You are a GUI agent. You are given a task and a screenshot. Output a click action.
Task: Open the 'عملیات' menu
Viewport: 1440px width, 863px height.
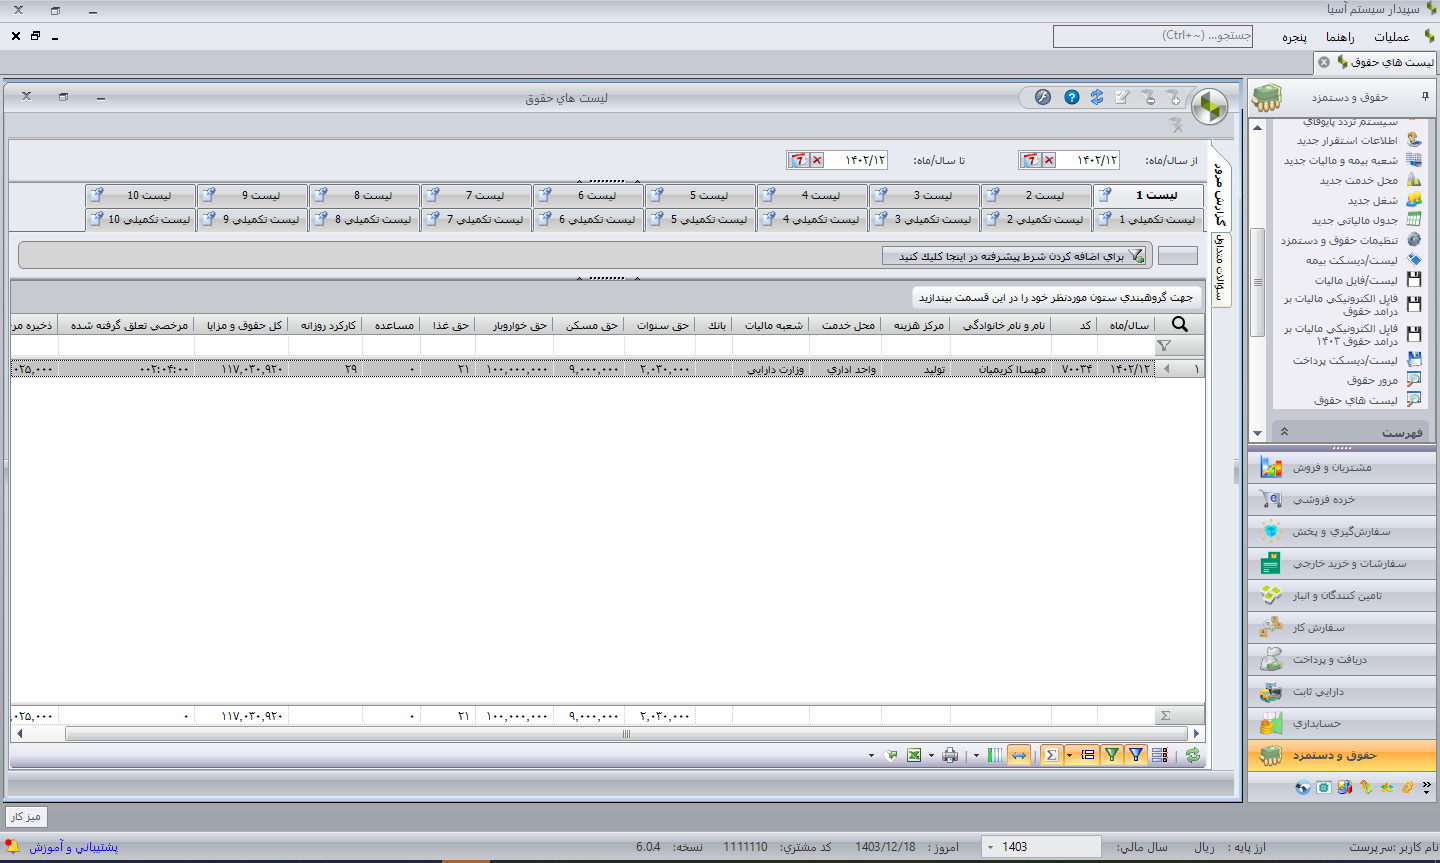coord(1392,37)
